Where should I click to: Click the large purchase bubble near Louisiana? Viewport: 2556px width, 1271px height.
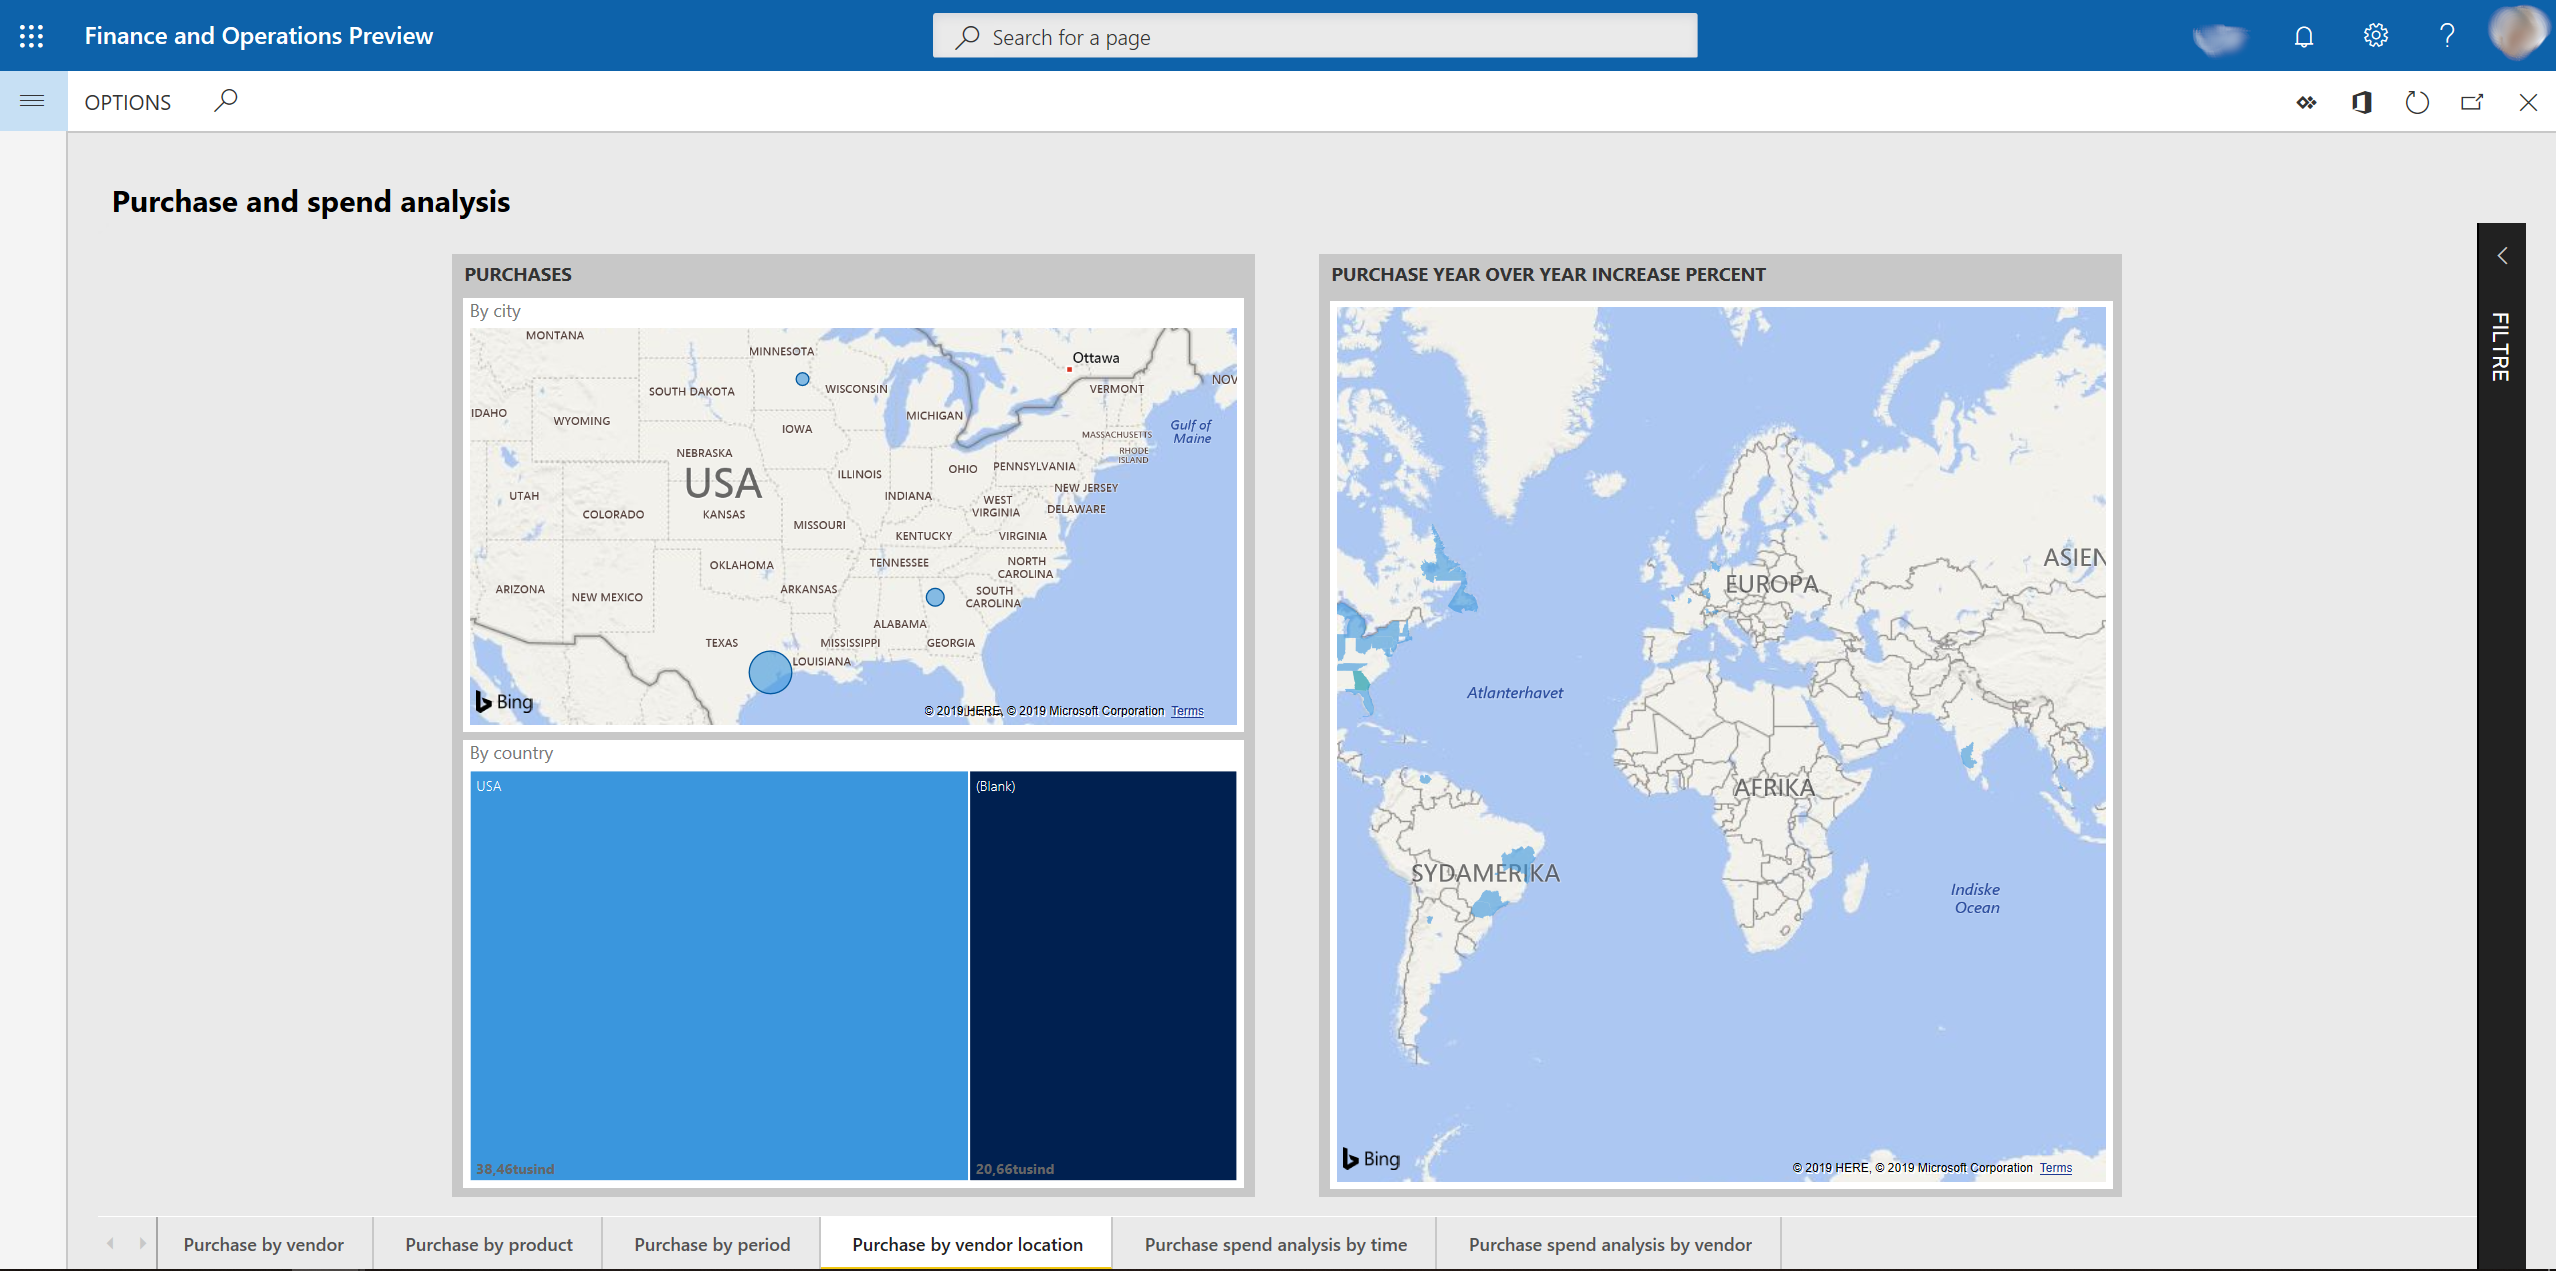(768, 671)
